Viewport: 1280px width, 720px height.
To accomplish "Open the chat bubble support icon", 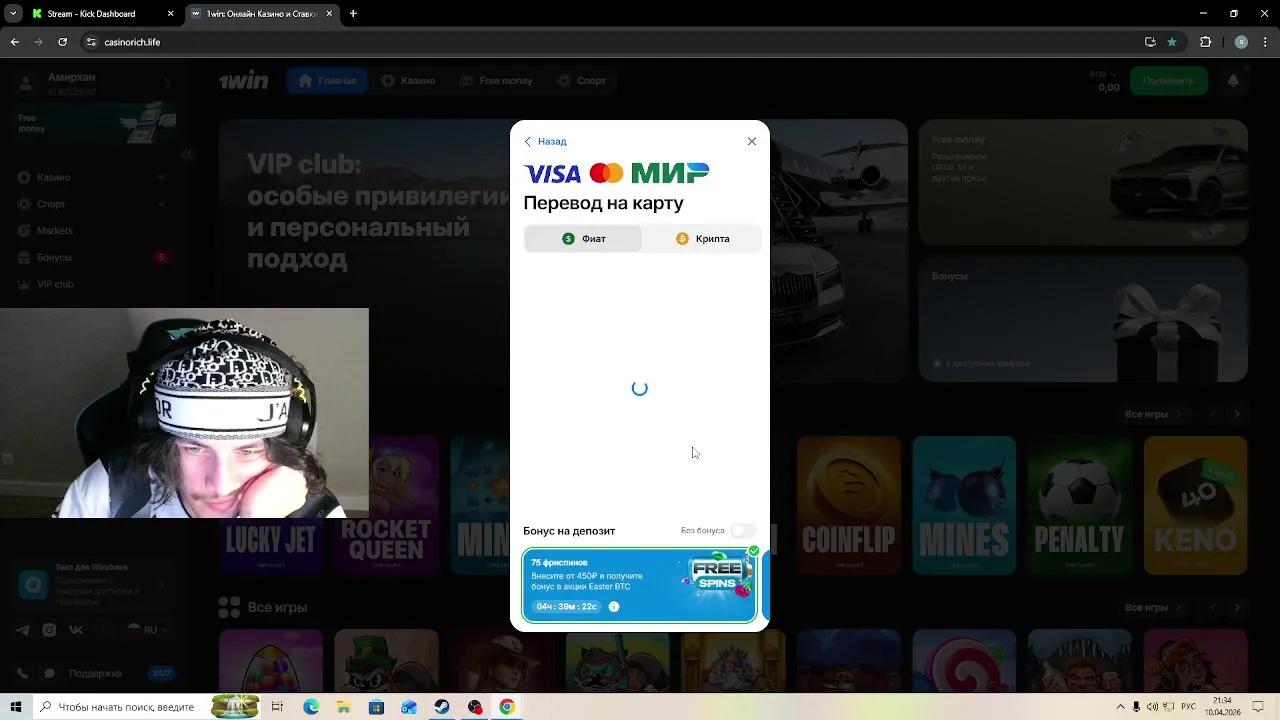I will click(x=49, y=673).
